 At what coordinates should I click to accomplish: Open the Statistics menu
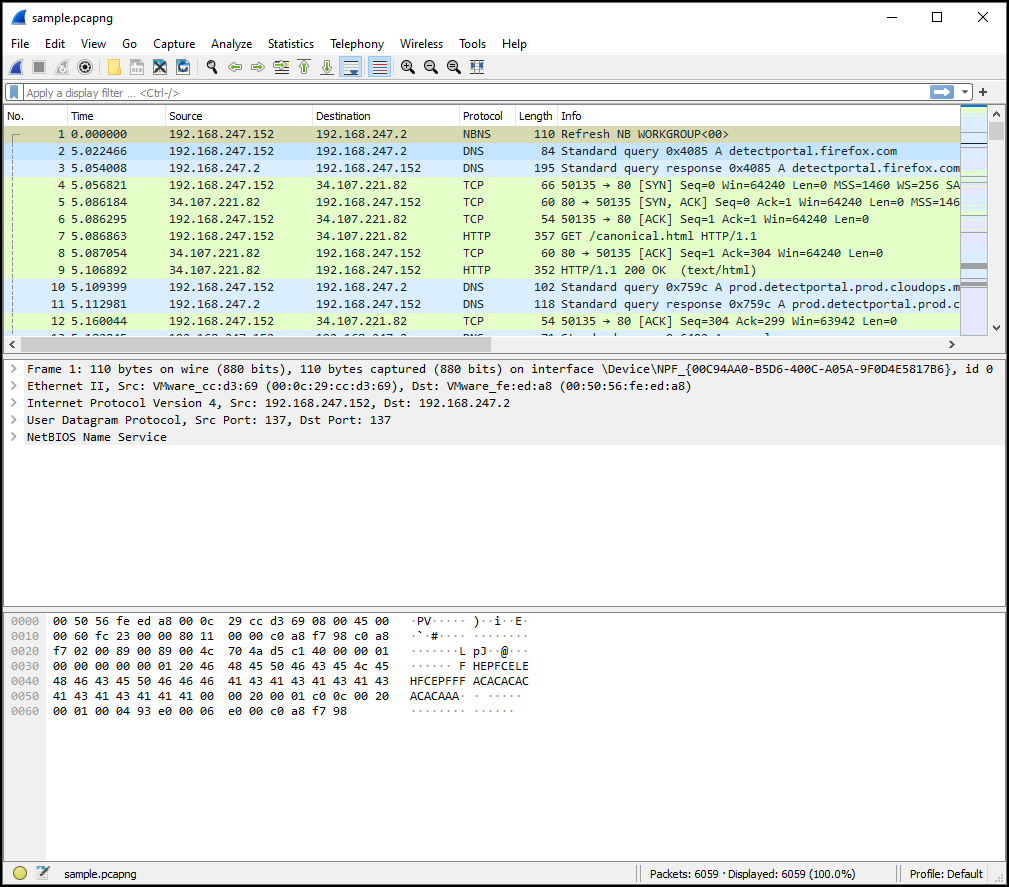[x=290, y=44]
